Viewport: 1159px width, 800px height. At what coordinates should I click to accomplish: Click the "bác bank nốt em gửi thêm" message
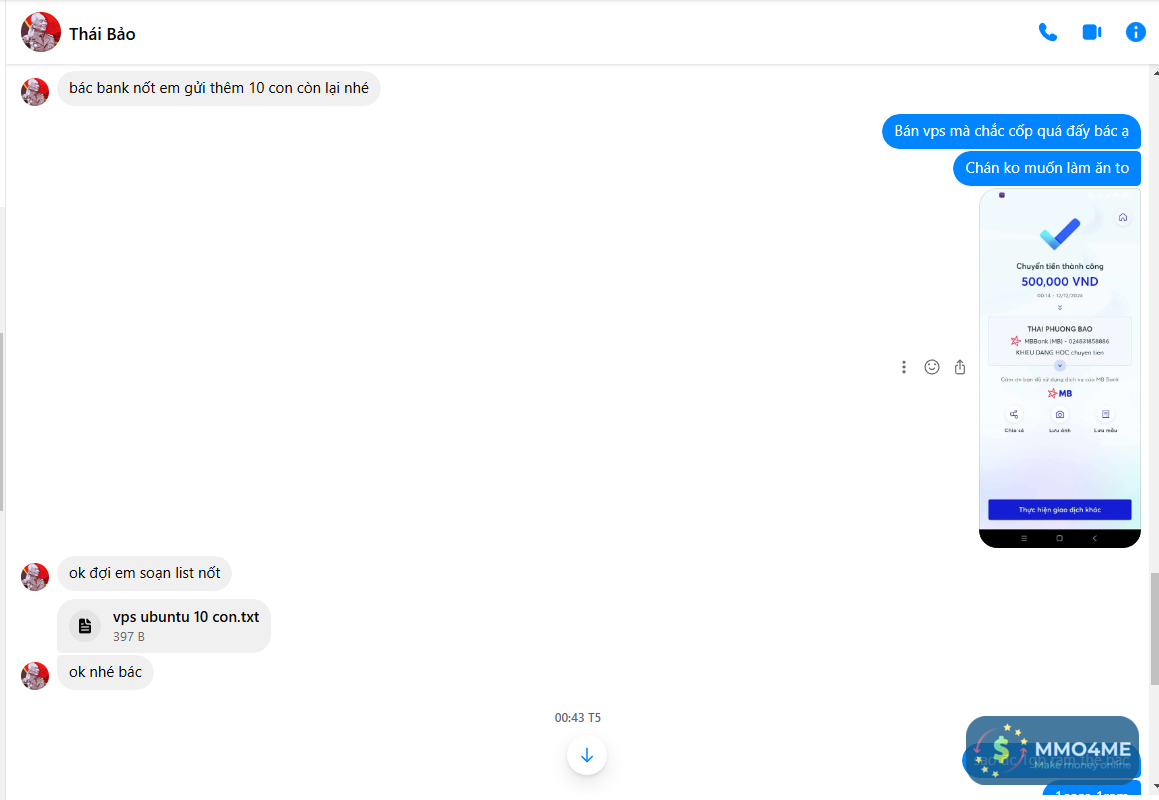219,88
